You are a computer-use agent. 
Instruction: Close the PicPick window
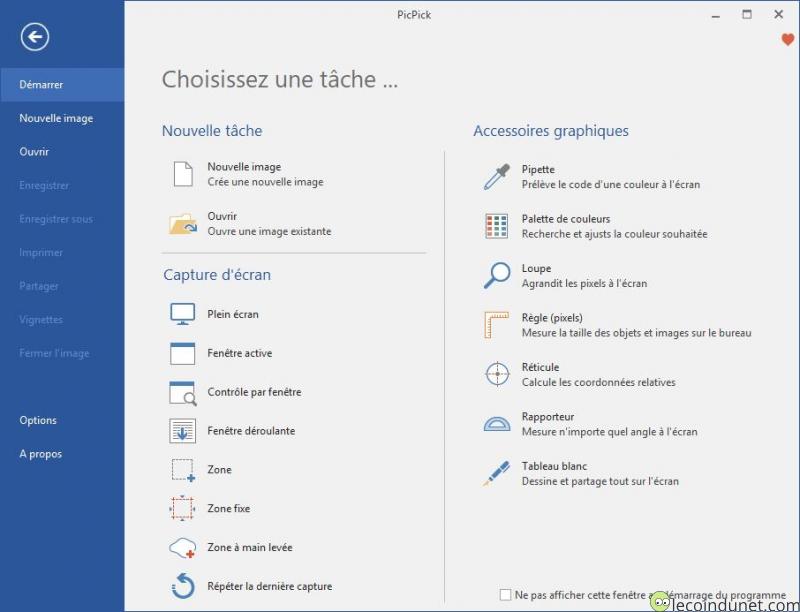pyautogui.click(x=779, y=15)
